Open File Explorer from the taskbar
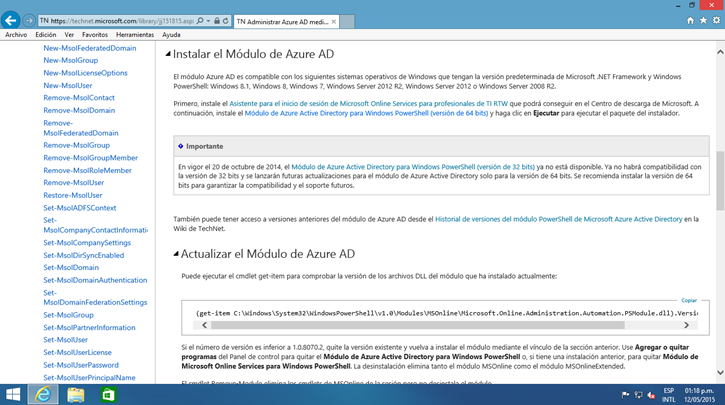Screen dimensions: 725x405 click(76, 394)
